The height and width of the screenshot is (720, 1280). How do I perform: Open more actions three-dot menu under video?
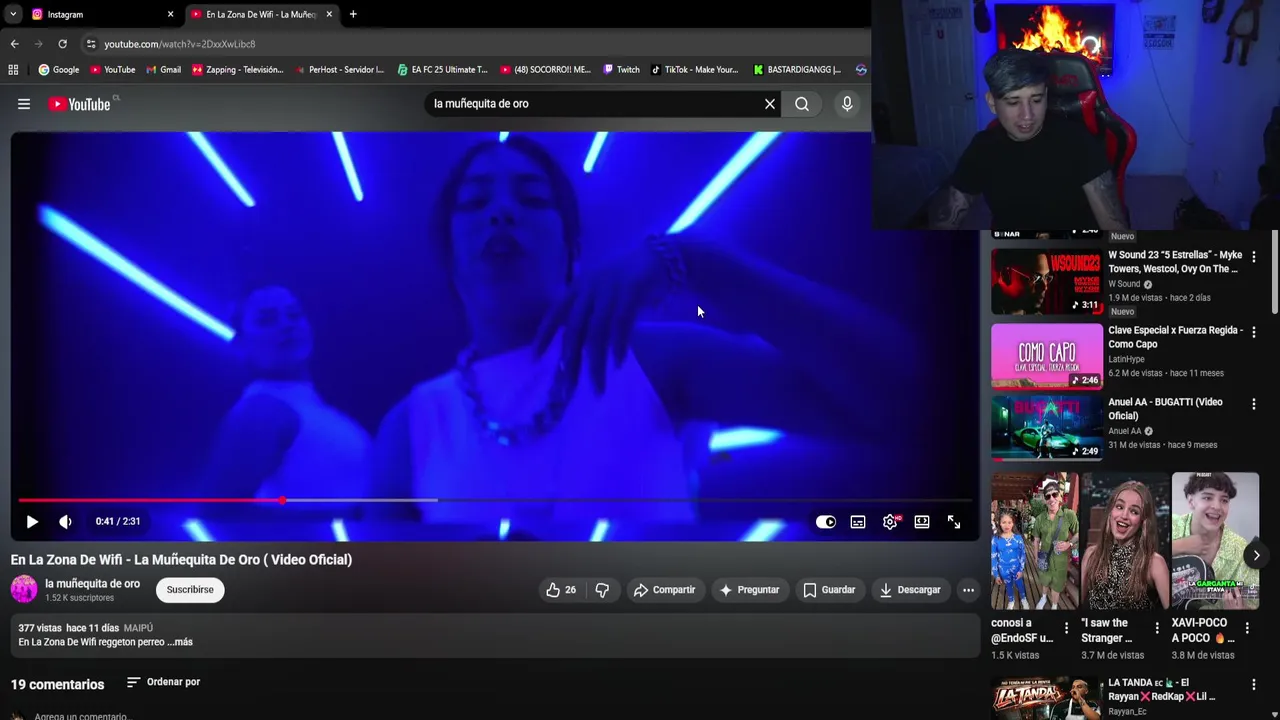[x=968, y=590]
